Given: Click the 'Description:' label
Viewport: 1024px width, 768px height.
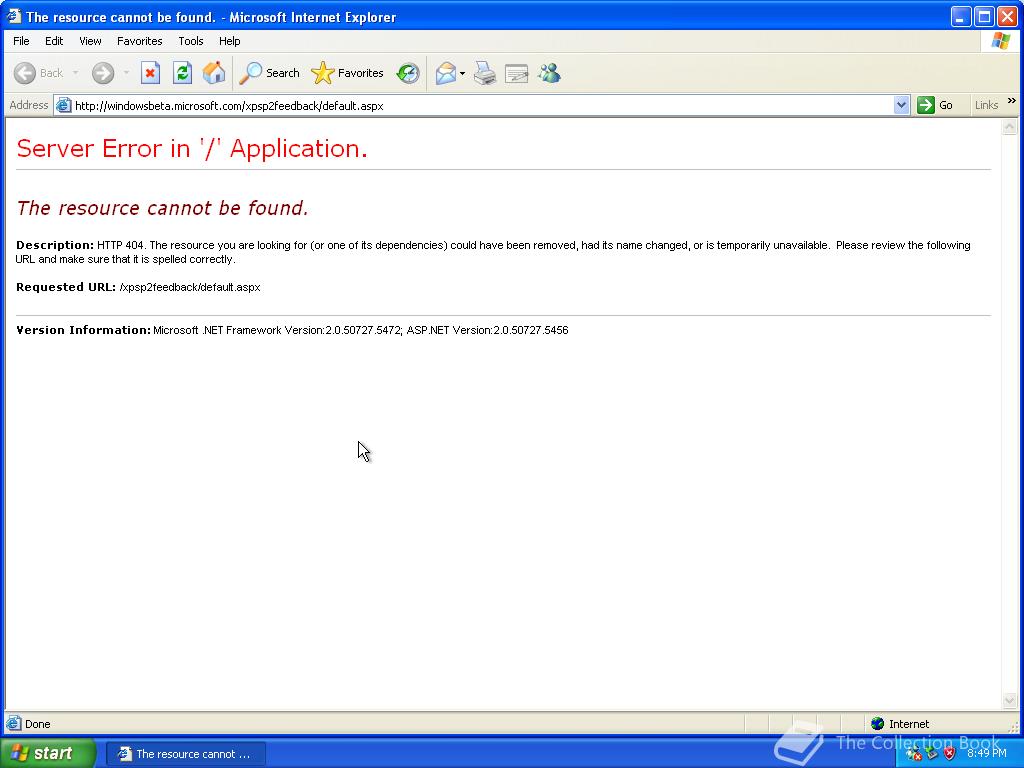Looking at the screenshot, I should tap(55, 246).
